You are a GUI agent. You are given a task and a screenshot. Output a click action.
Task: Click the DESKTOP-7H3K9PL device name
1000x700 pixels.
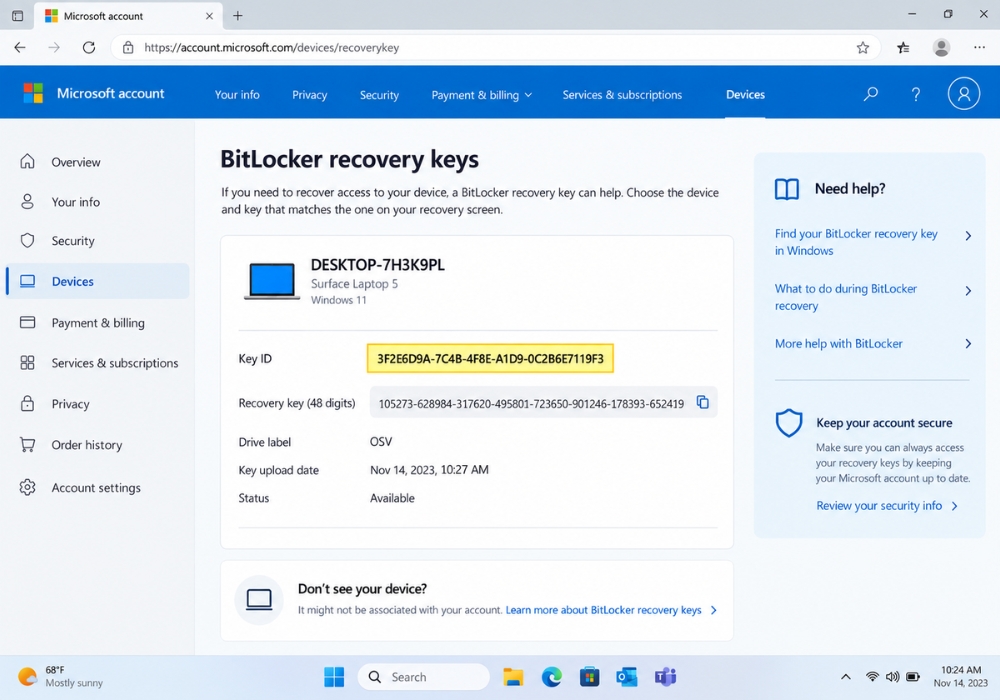click(378, 265)
